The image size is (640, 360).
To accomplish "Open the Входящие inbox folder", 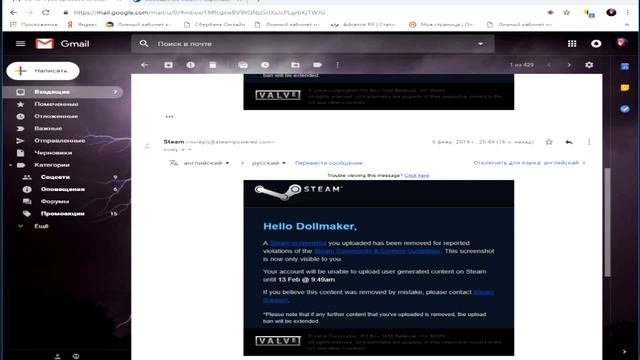I will (63, 92).
